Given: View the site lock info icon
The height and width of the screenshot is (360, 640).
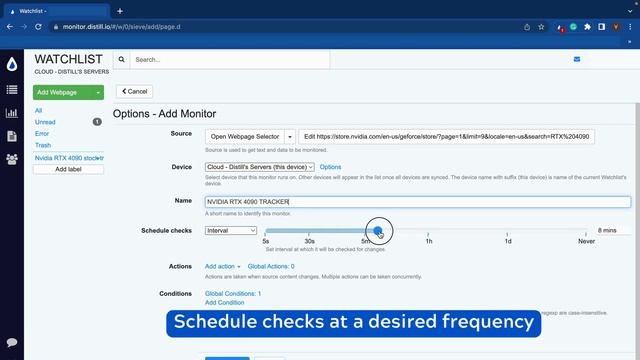Looking at the screenshot, I should pyautogui.click(x=56, y=27).
